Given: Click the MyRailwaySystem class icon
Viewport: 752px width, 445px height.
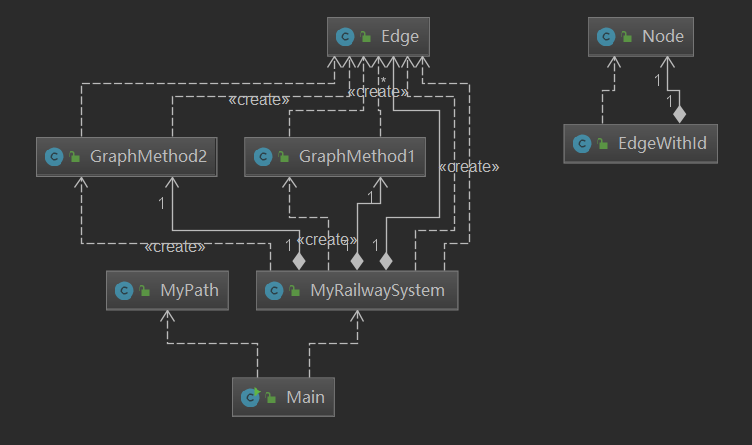Looking at the screenshot, I should tap(274, 291).
